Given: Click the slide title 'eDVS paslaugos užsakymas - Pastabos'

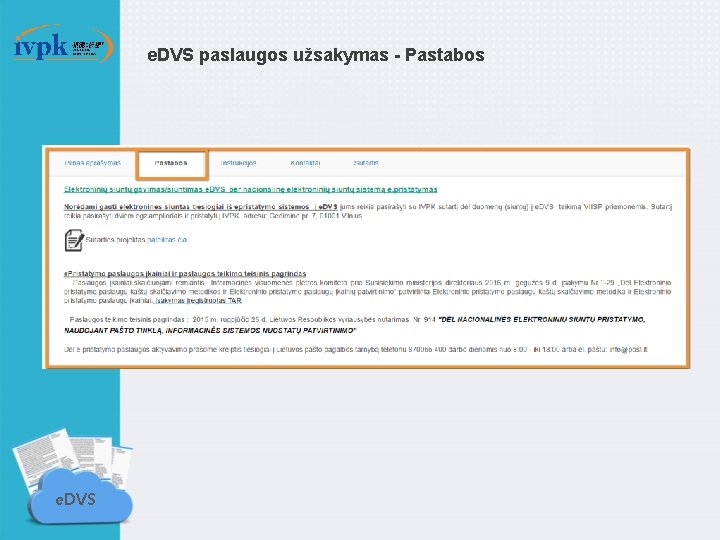Looking at the screenshot, I should [x=316, y=55].
